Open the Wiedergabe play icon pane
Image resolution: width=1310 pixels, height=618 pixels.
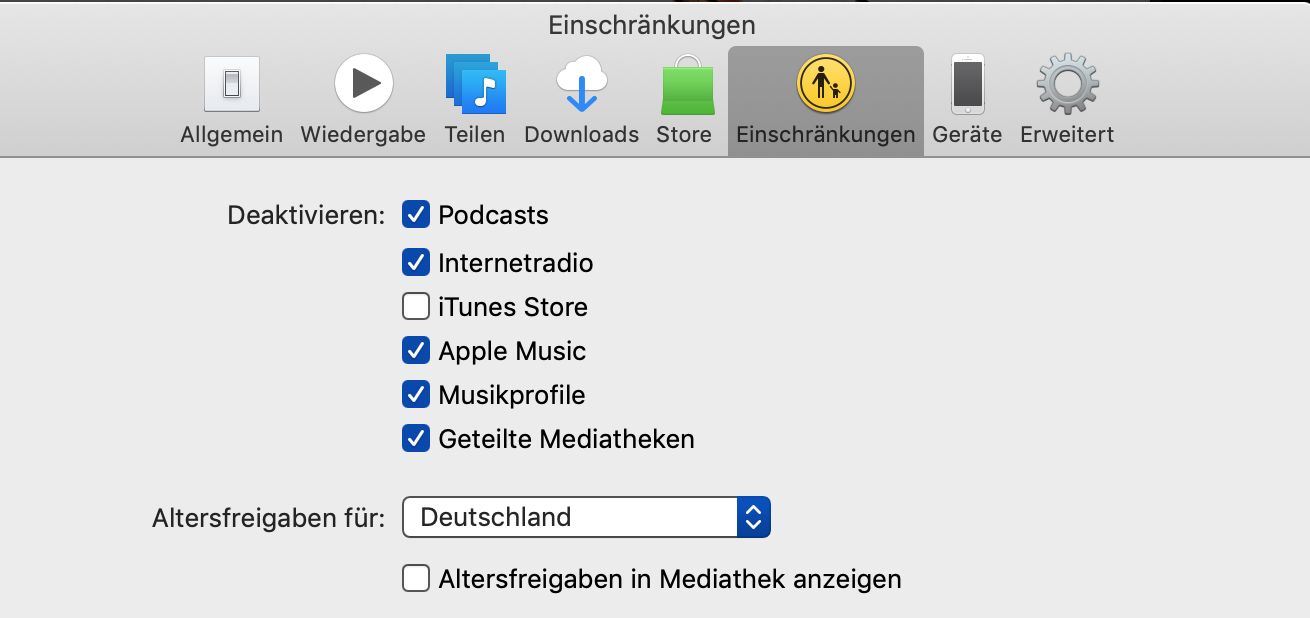363,84
